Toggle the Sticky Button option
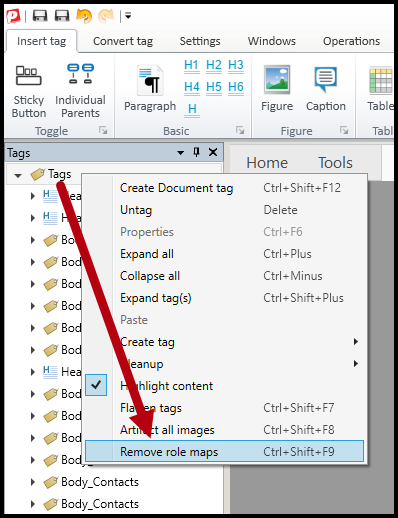Viewport: 398px width, 518px height. 29,92
